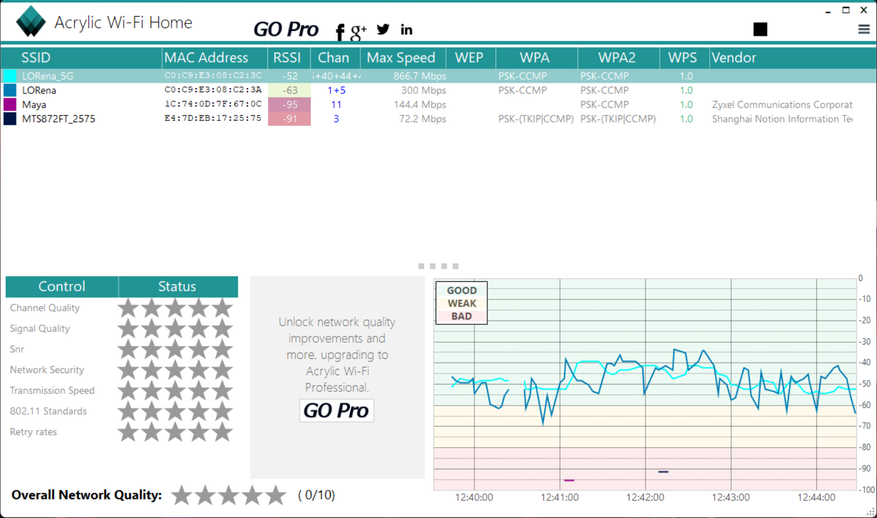Click Shanghai Notion Information vendor cell
Image resolution: width=877 pixels, height=518 pixels.
pos(782,119)
